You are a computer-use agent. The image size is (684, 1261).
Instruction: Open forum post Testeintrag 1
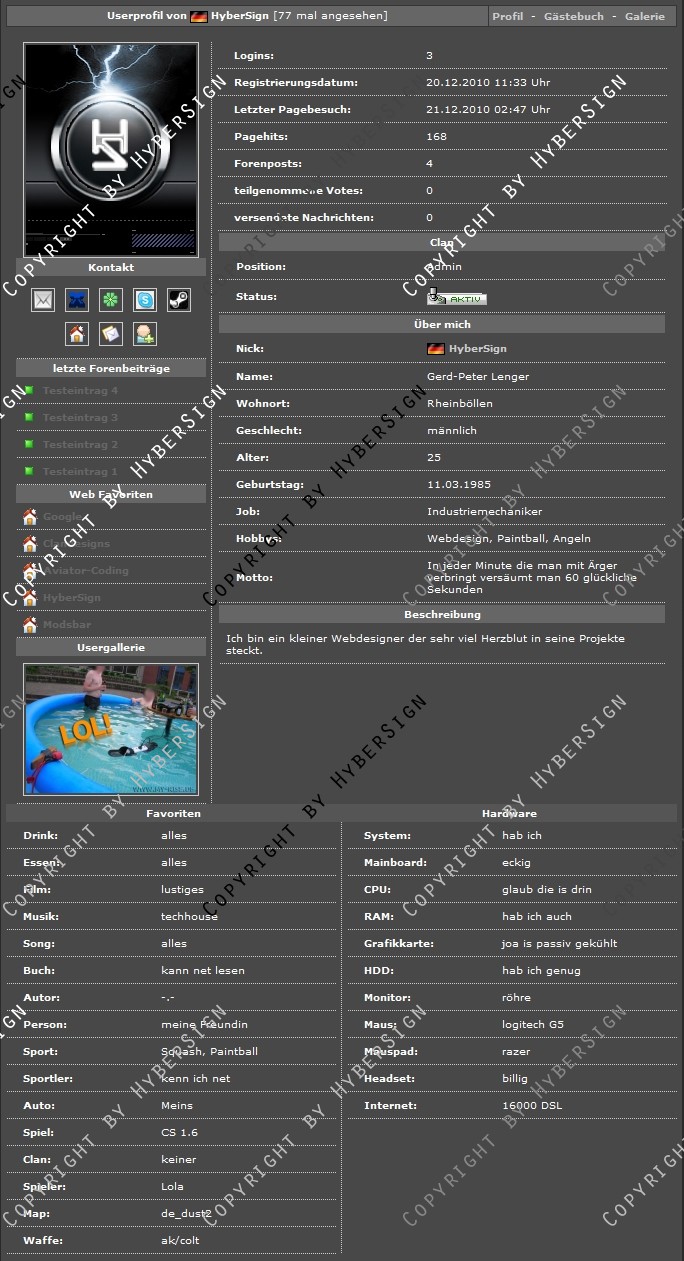80,472
